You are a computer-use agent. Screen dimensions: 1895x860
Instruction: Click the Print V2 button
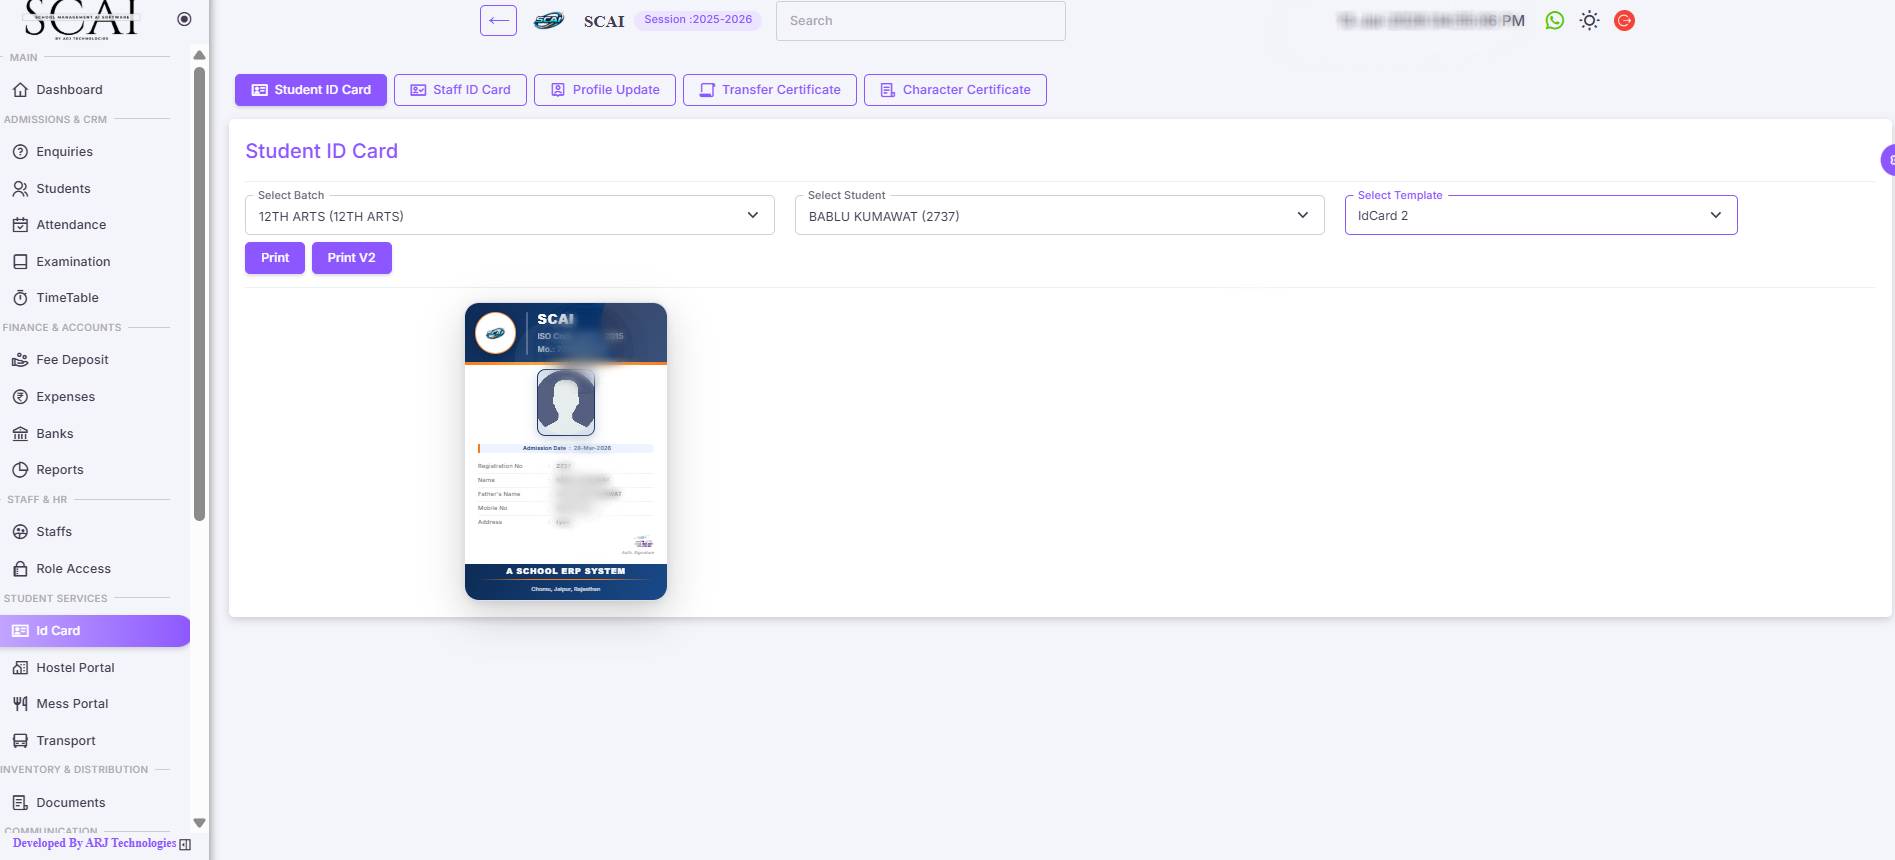click(x=352, y=258)
